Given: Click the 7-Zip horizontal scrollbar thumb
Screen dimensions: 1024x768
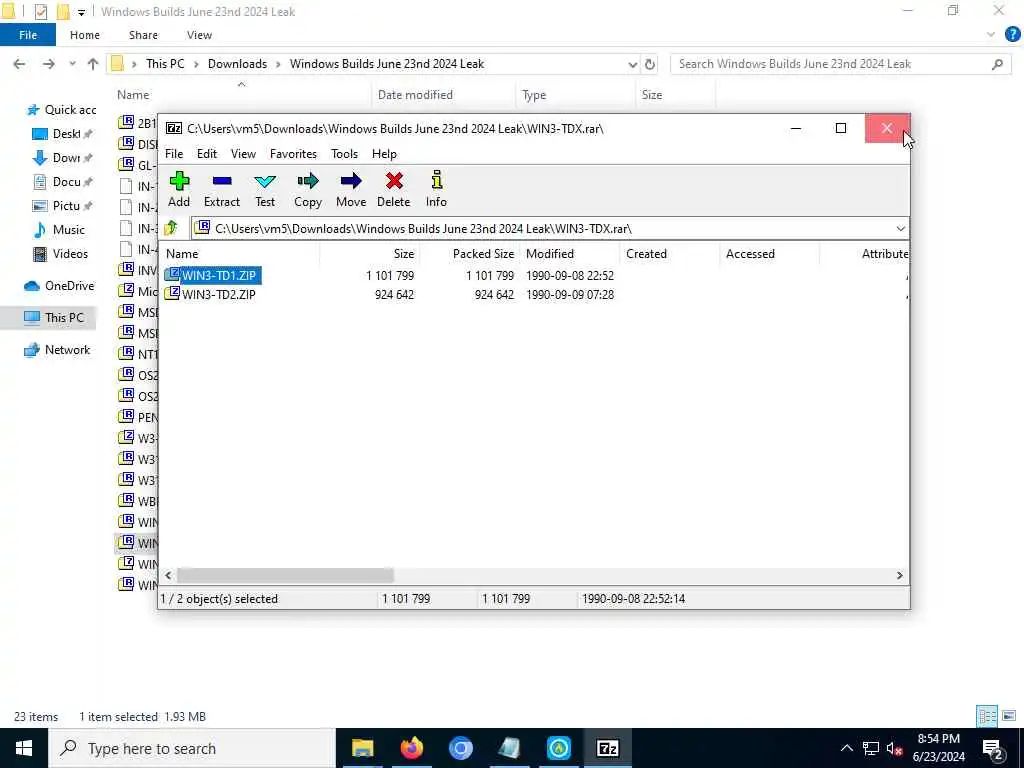Looking at the screenshot, I should pos(285,575).
